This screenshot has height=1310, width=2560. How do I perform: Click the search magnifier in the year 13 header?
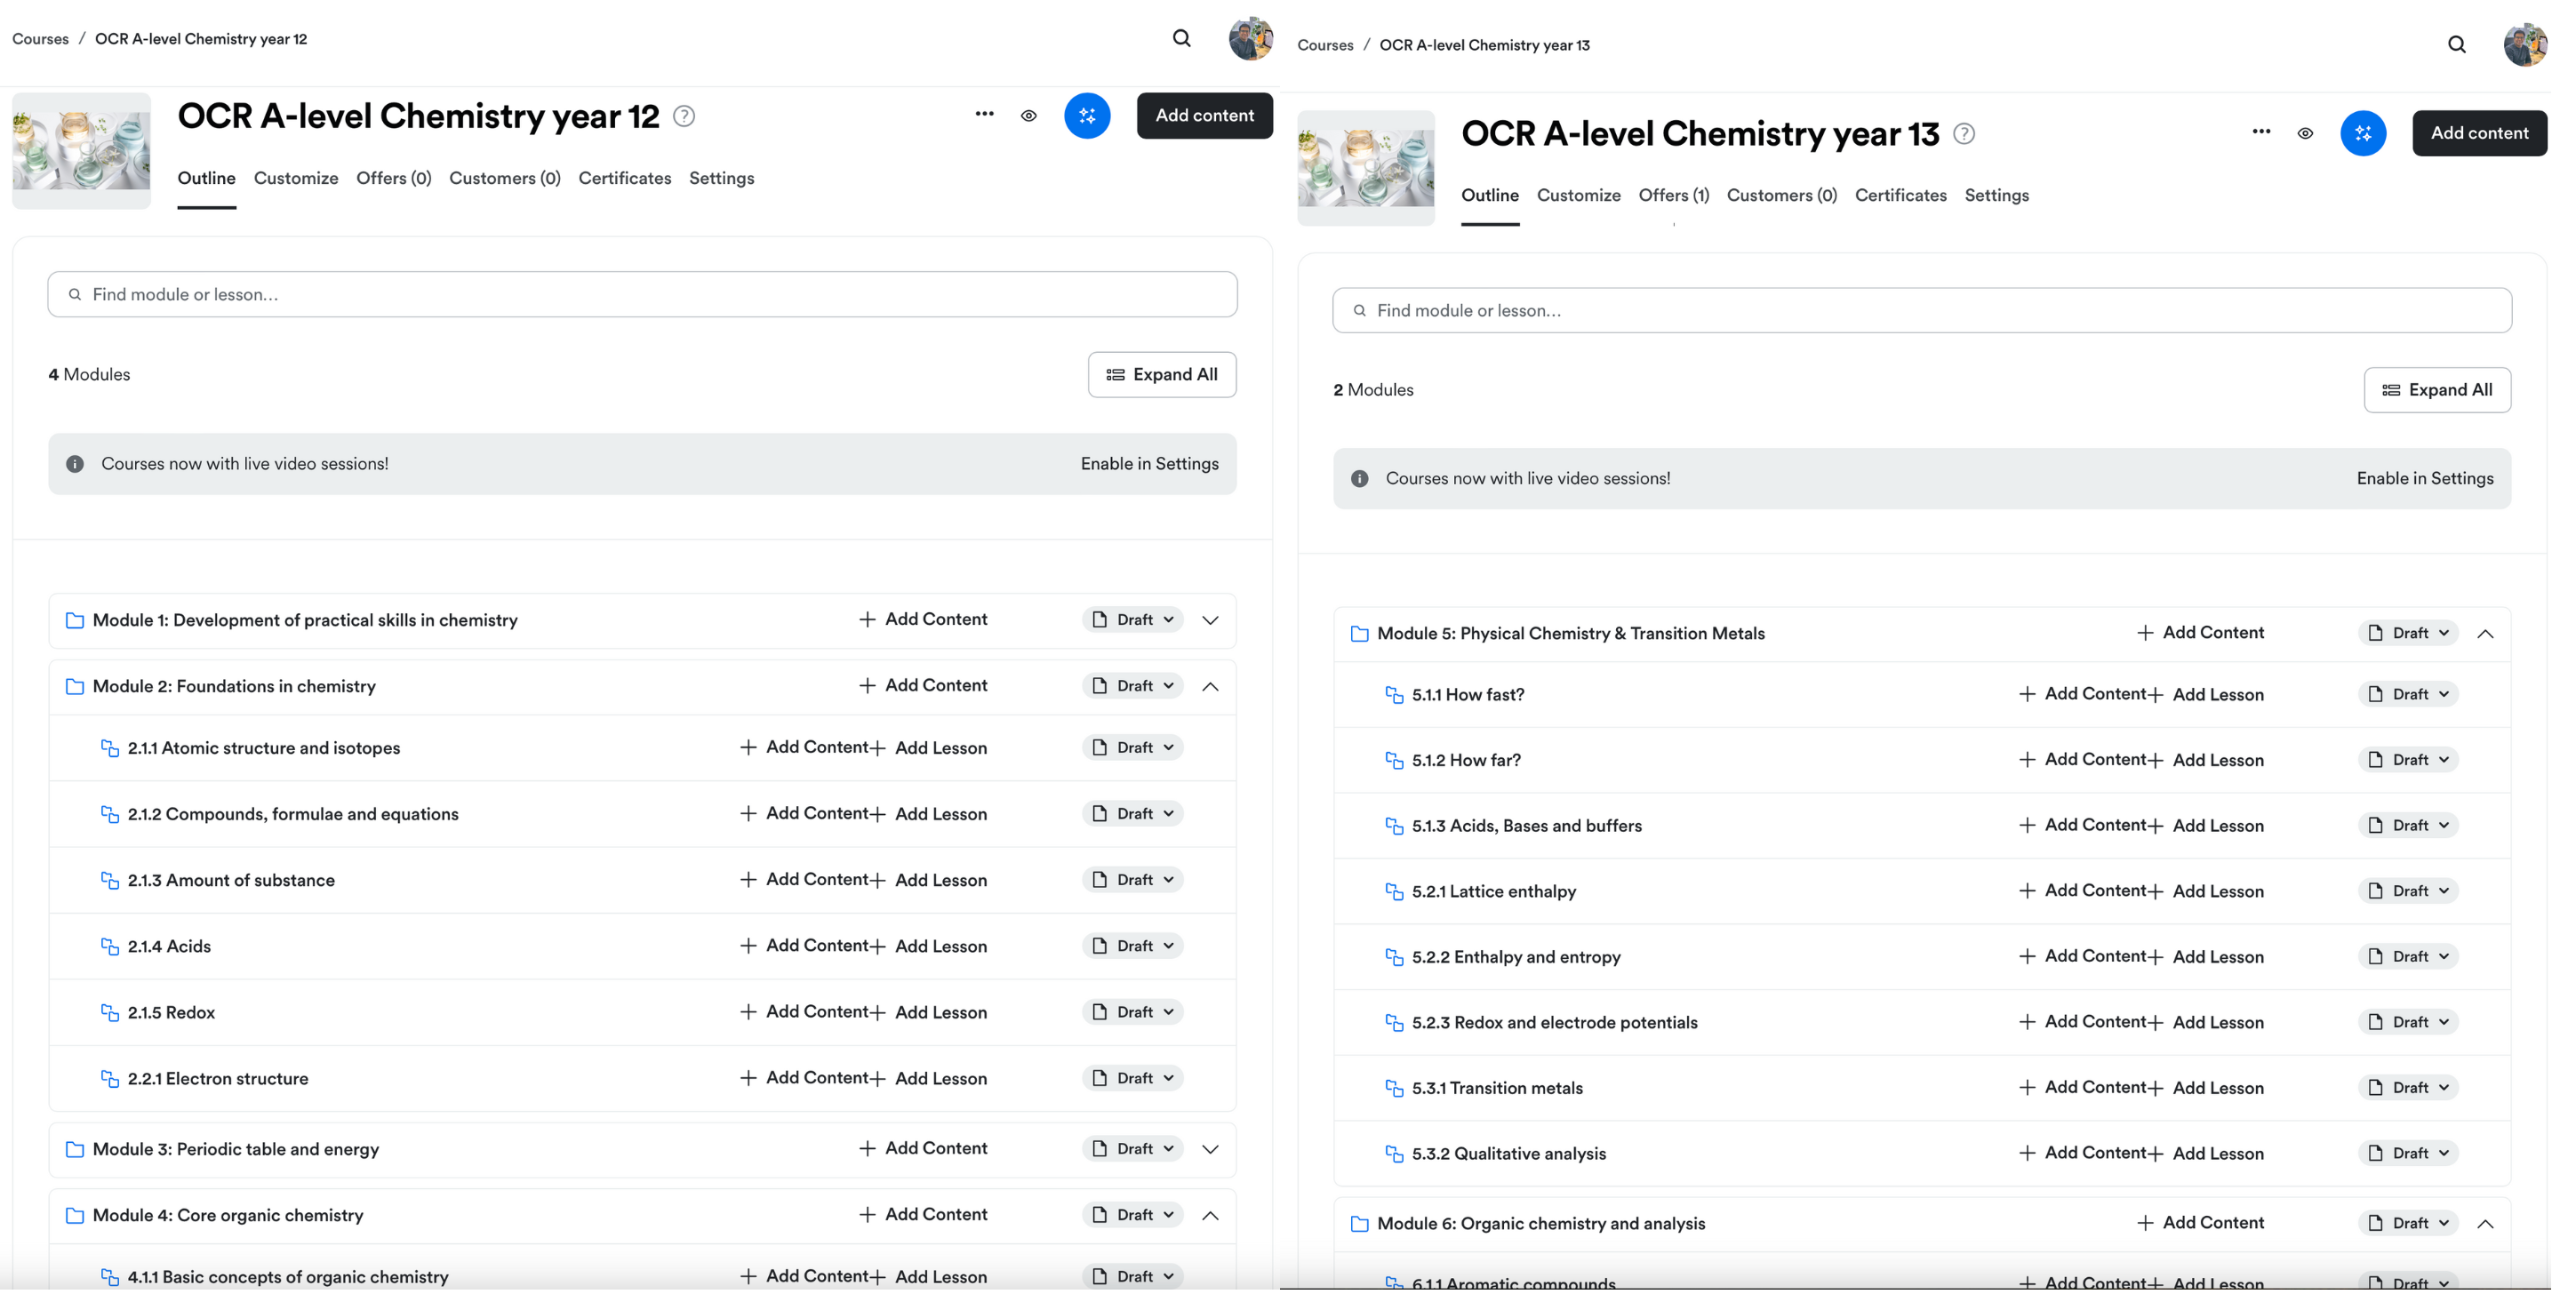tap(2456, 45)
